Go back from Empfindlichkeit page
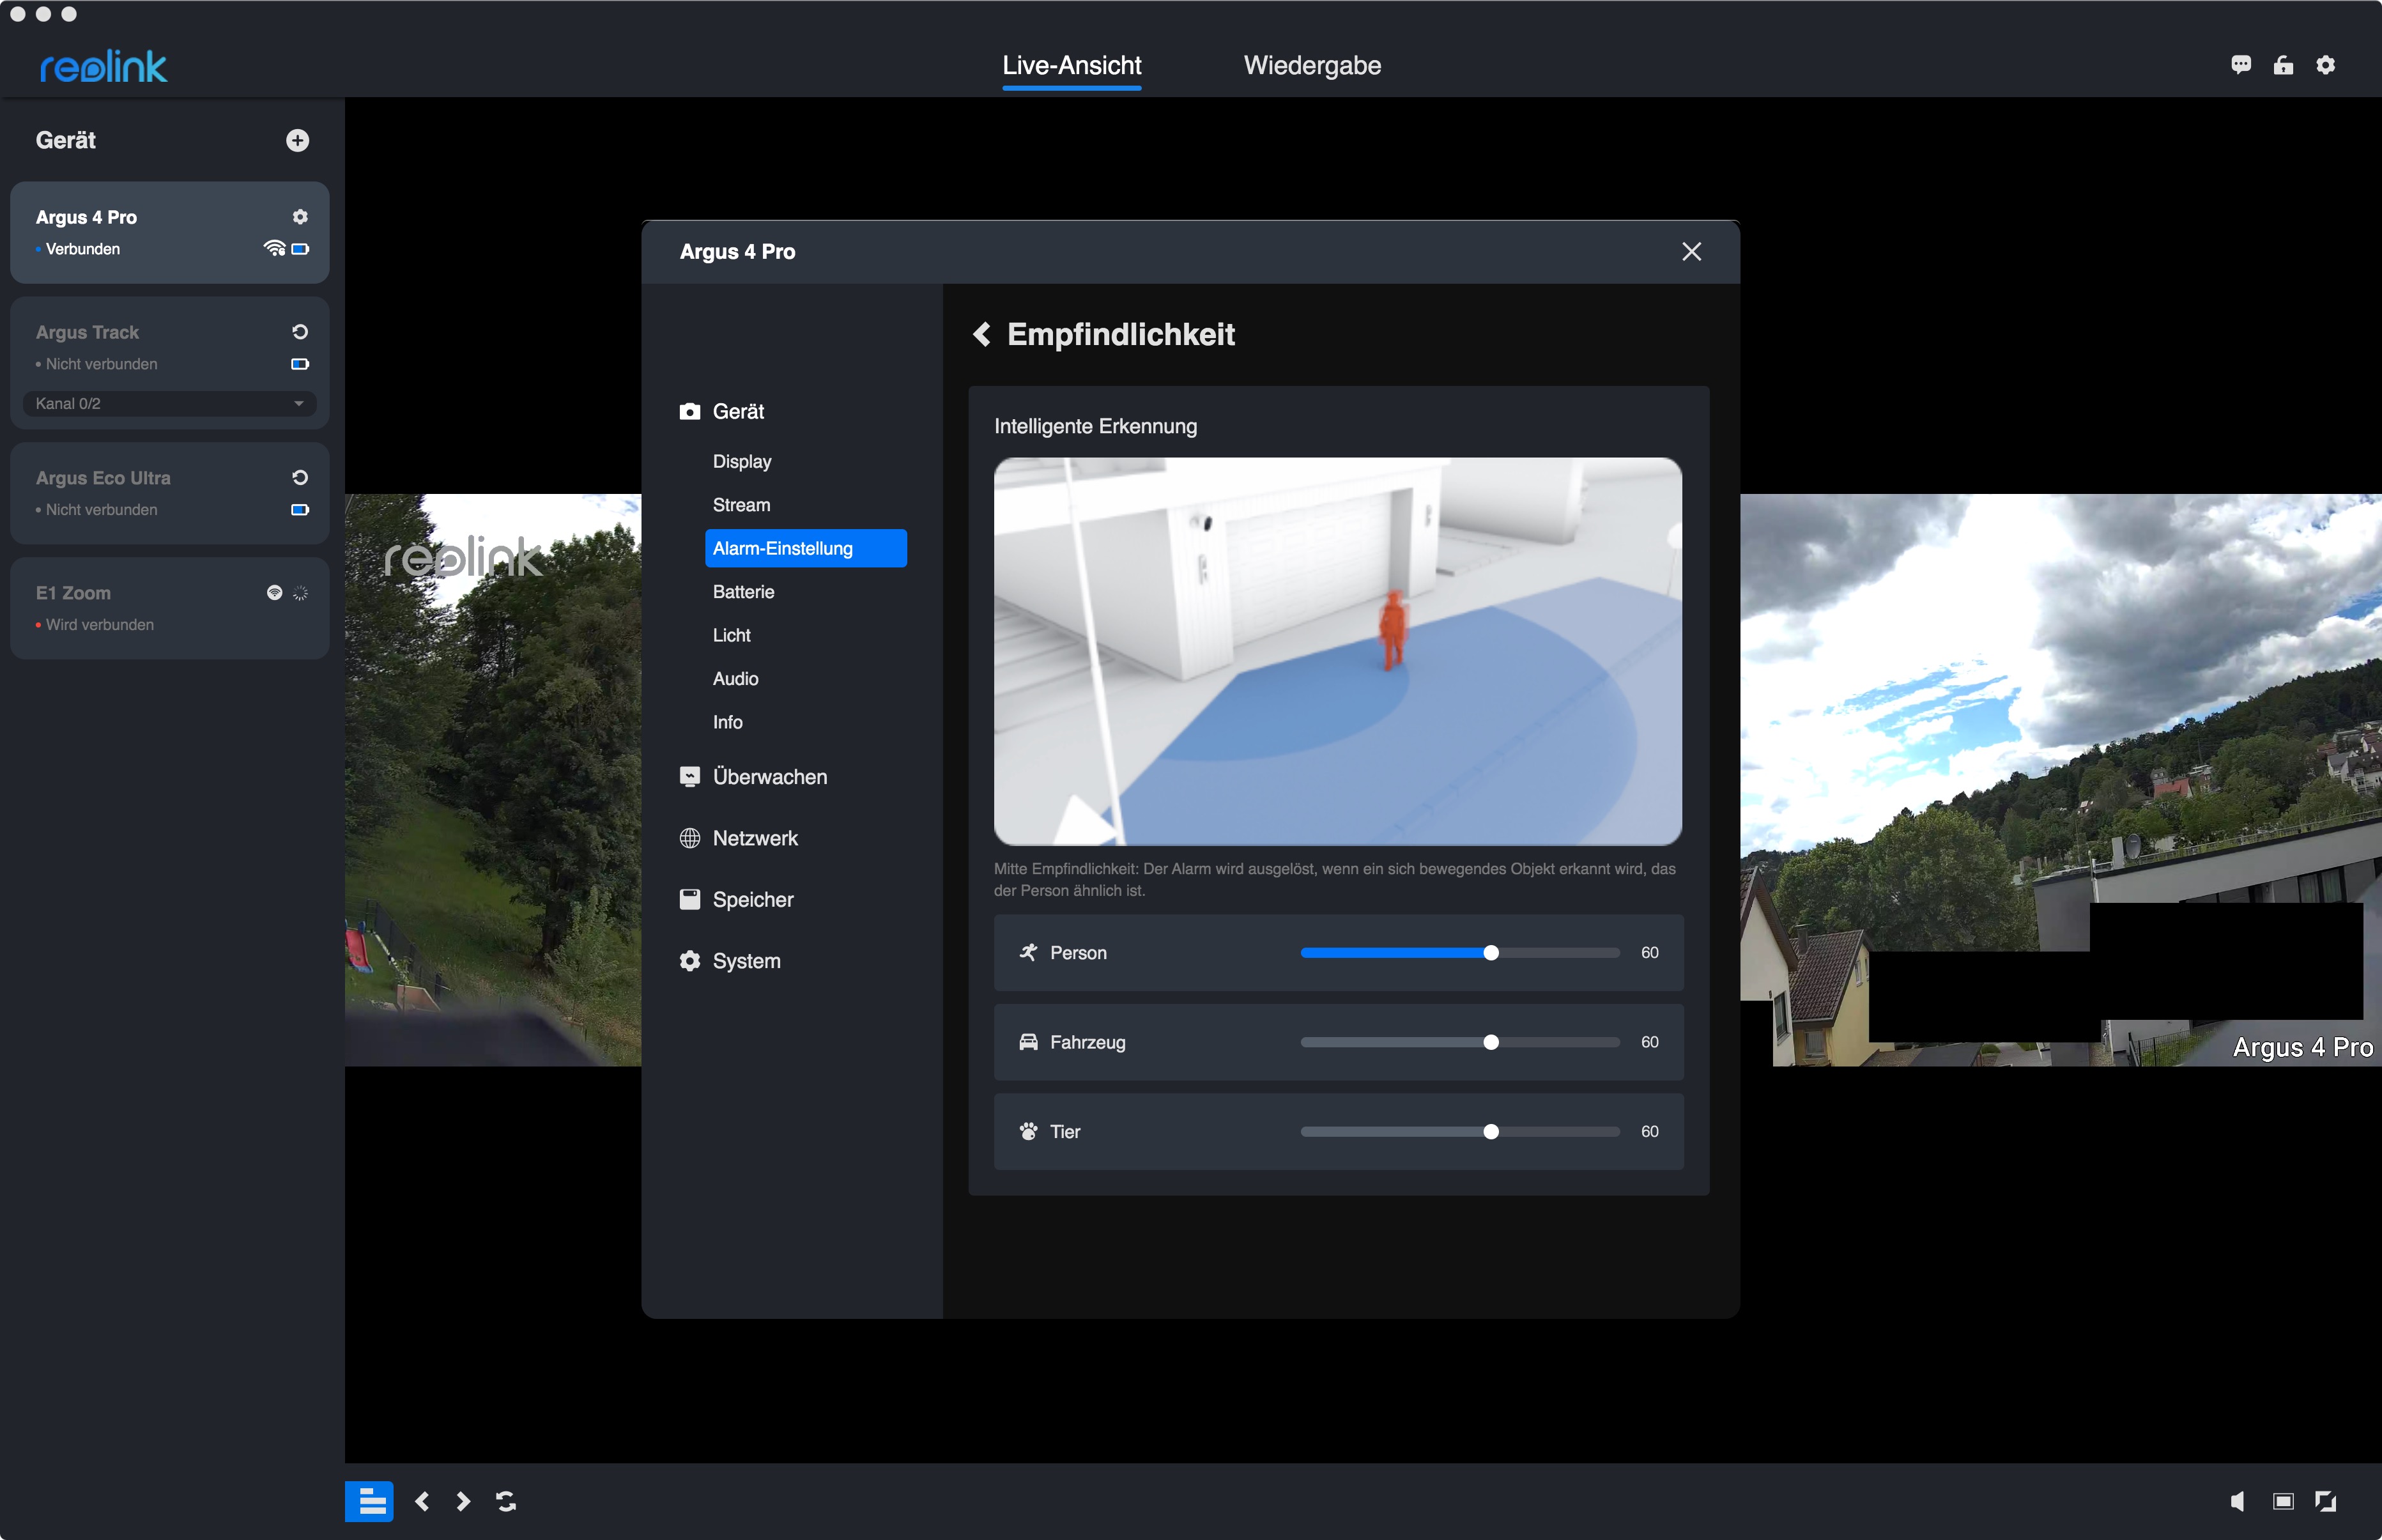 pyautogui.click(x=982, y=334)
